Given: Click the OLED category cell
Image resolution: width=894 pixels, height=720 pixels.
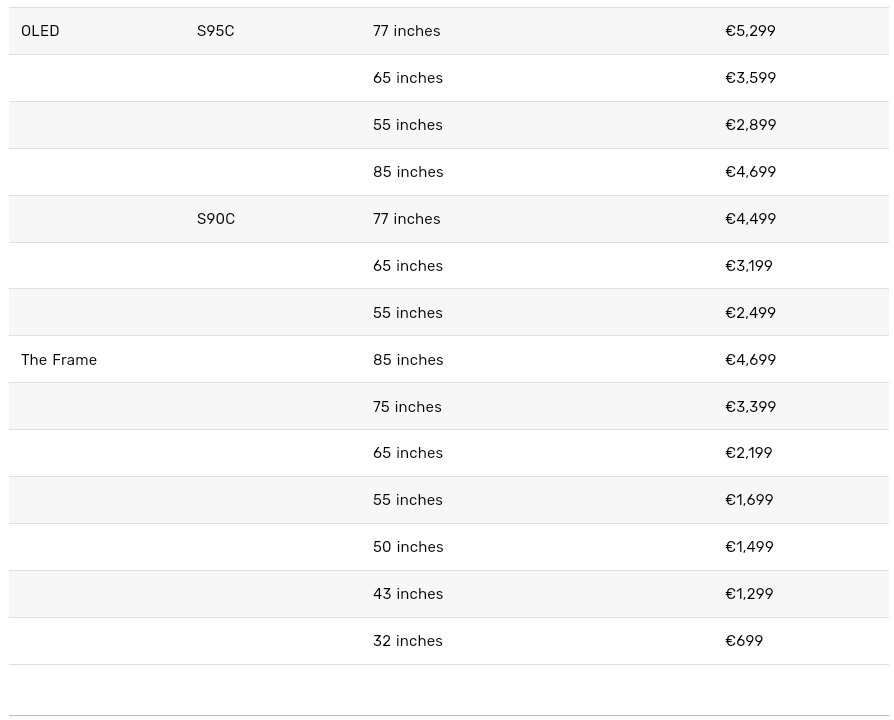Looking at the screenshot, I should [40, 31].
